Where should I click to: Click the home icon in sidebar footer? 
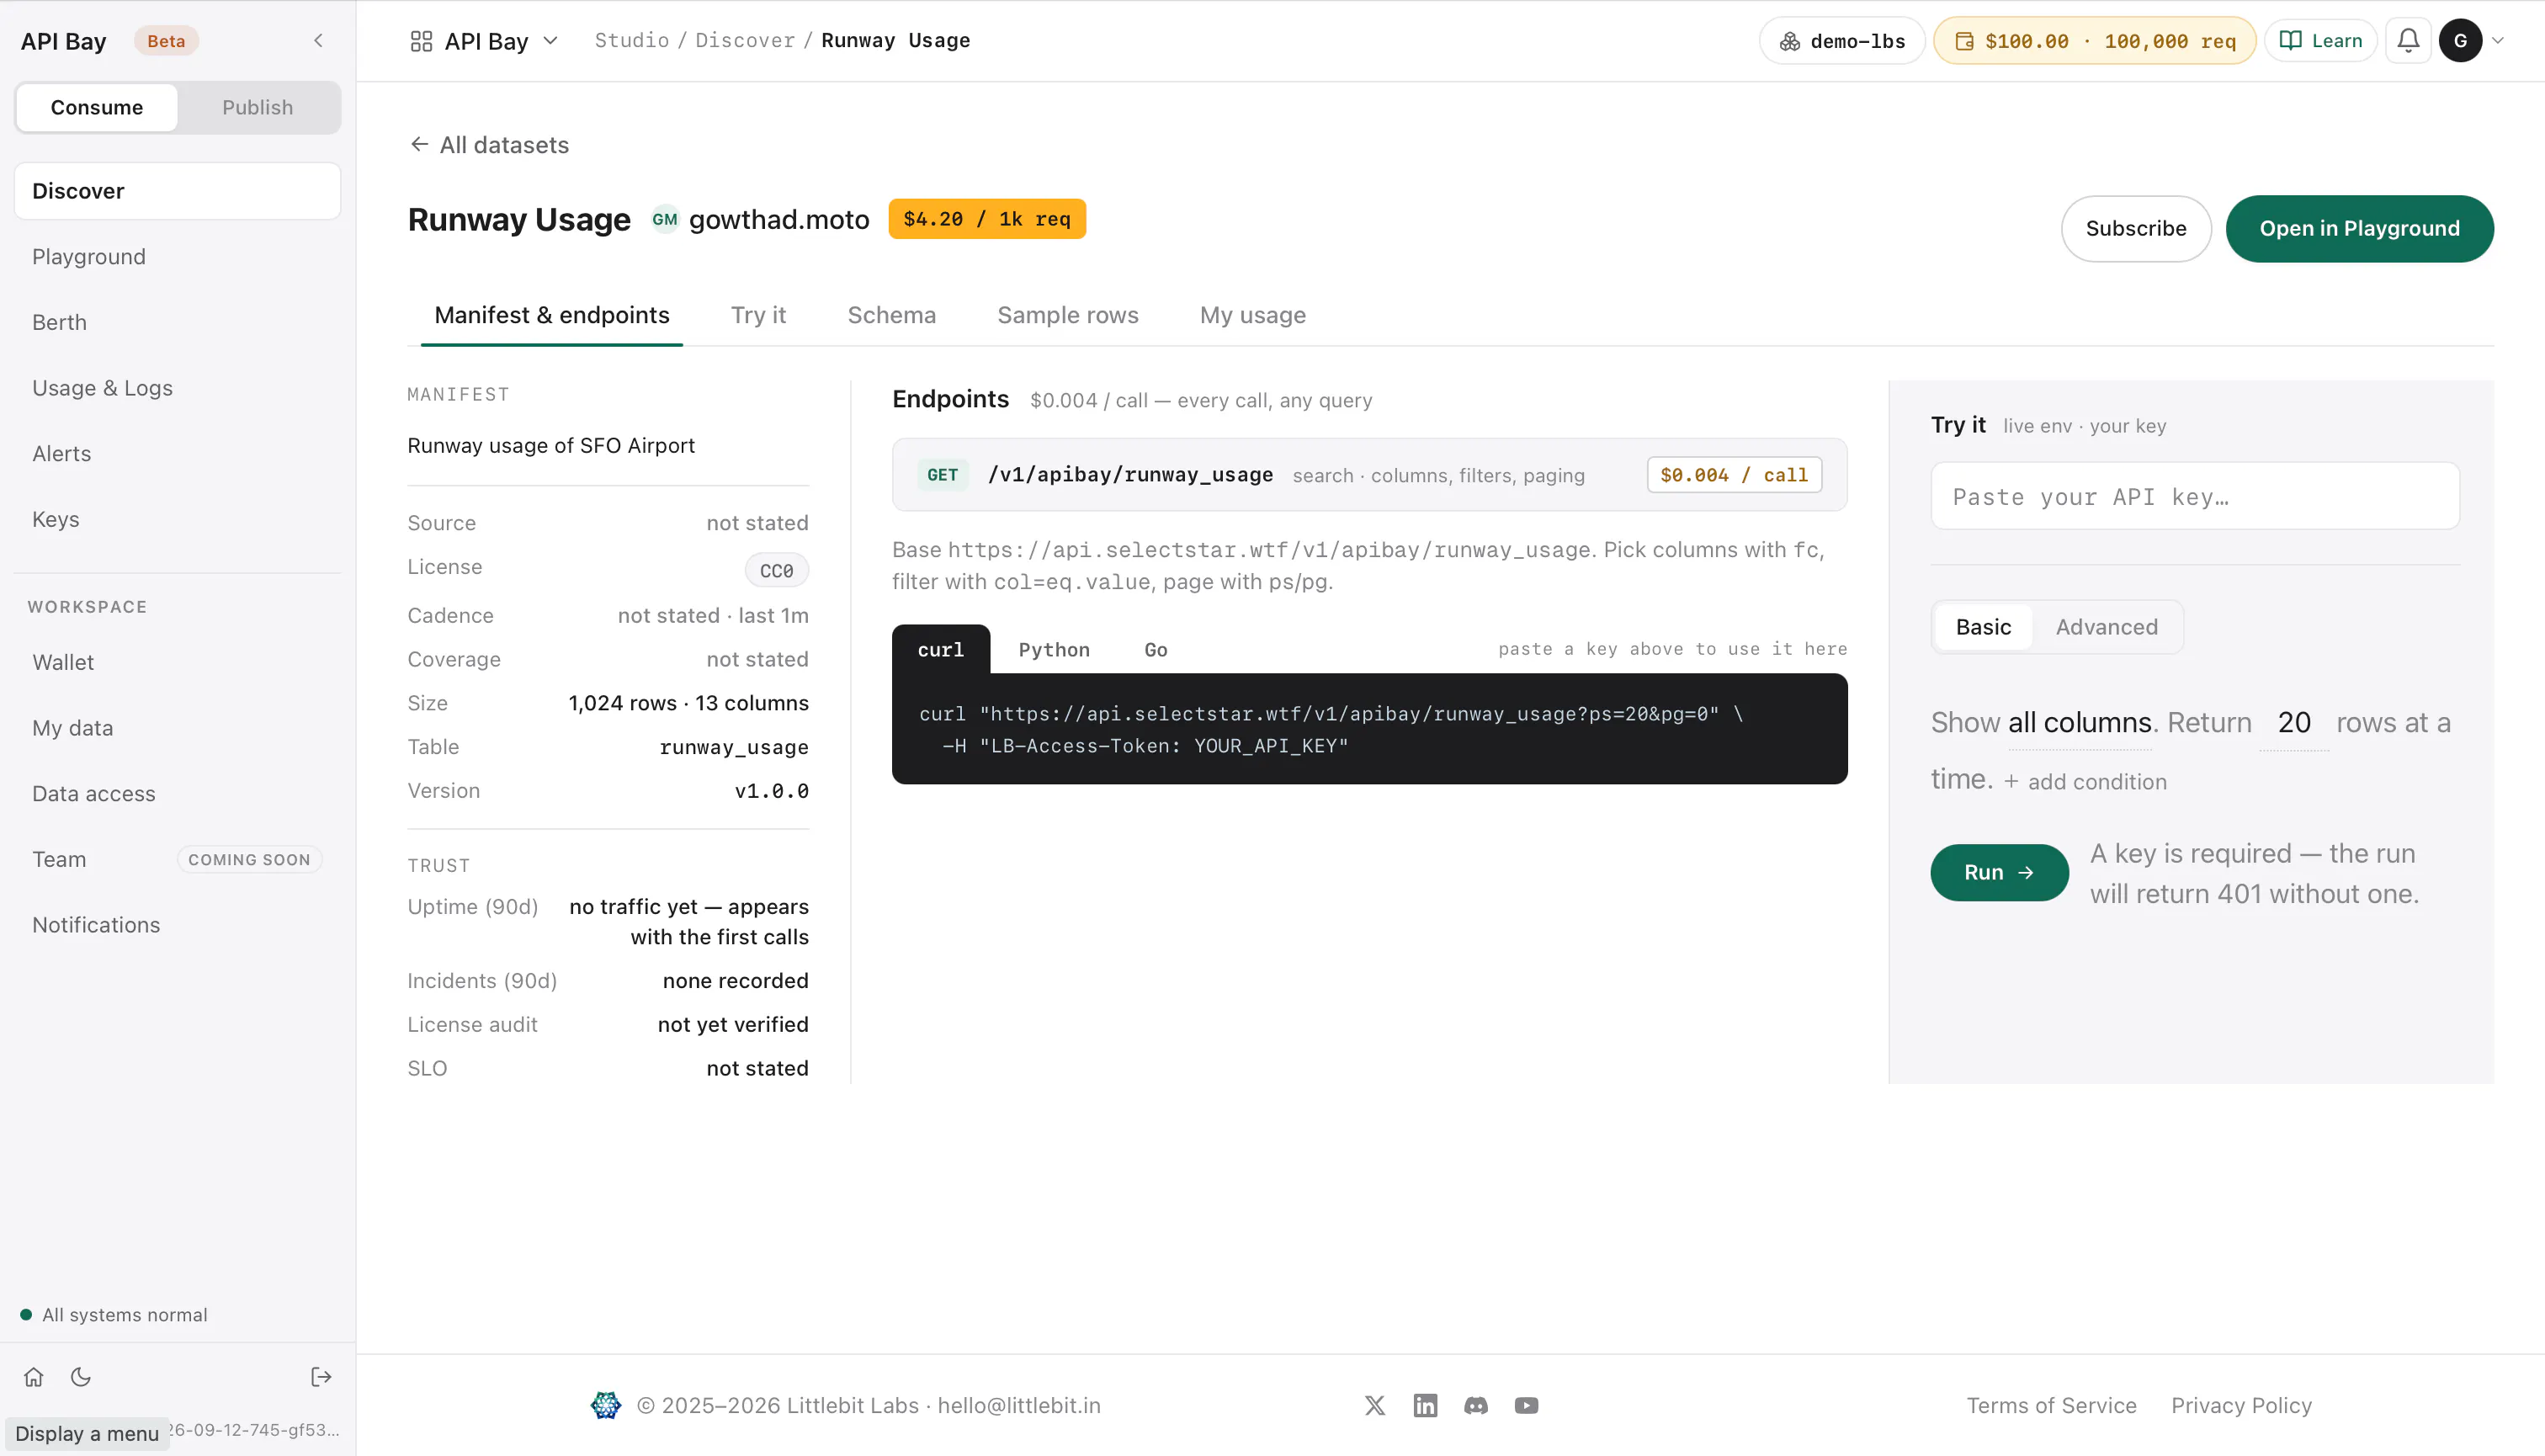34,1377
